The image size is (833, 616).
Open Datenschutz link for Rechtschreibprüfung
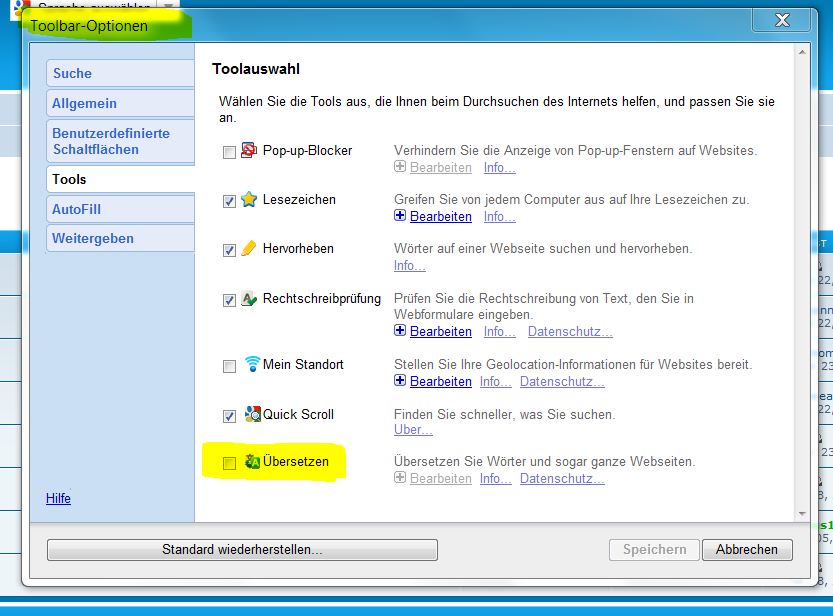click(570, 331)
